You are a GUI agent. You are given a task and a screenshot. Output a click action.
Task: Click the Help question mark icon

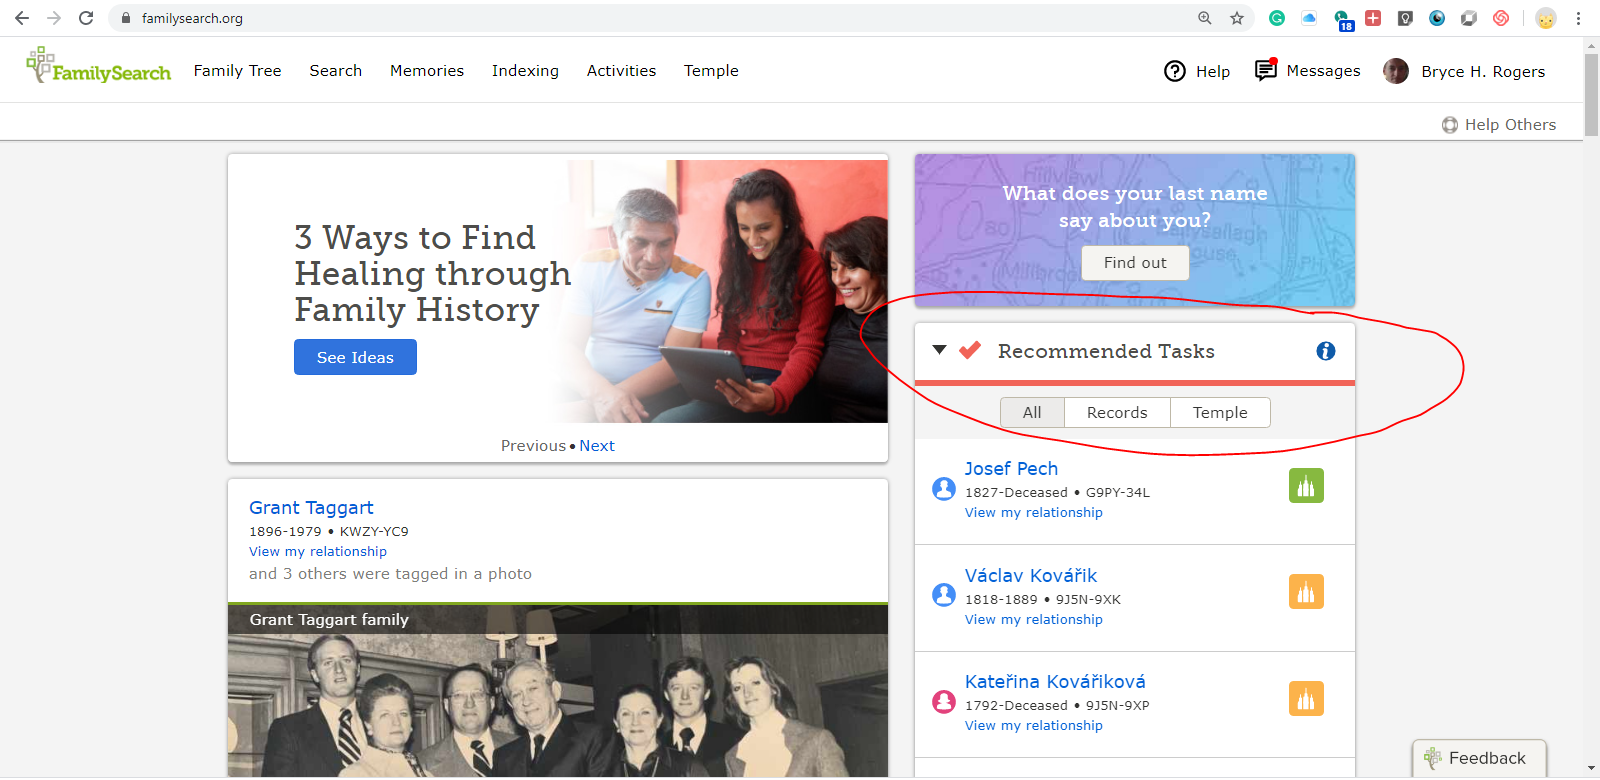[x=1175, y=71]
